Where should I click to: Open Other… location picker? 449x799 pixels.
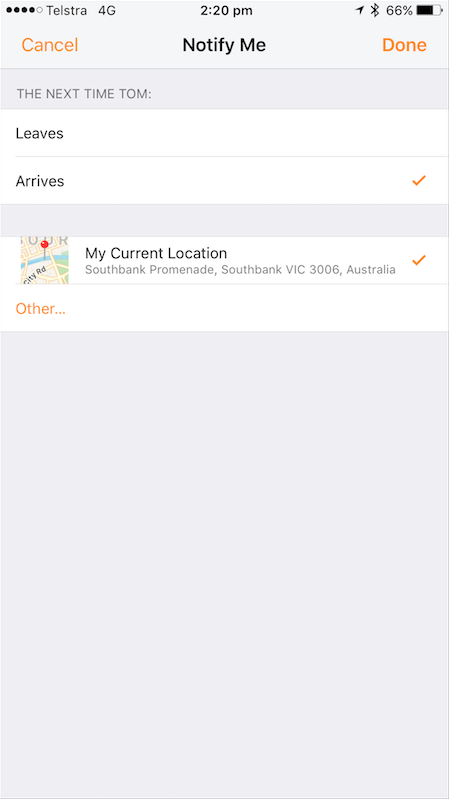coord(40,308)
